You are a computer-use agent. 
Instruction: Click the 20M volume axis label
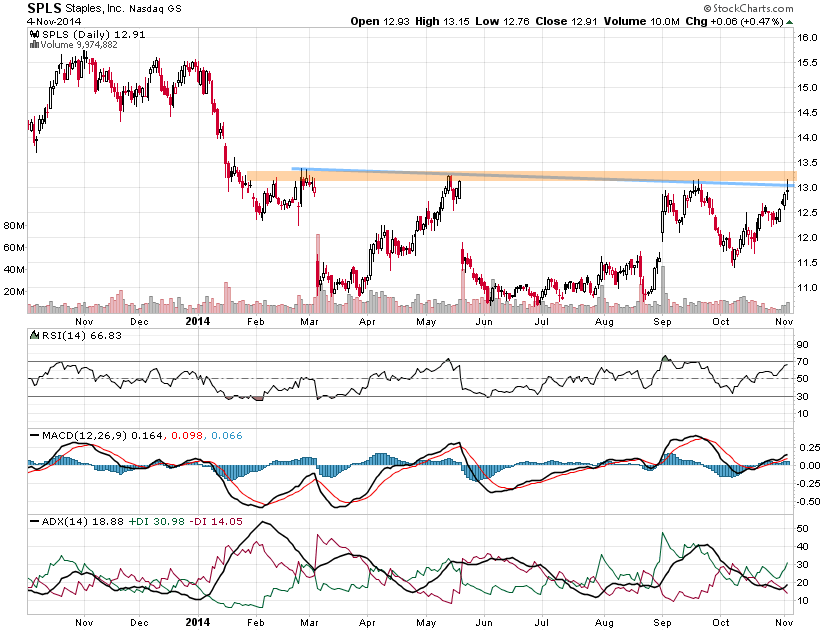pyautogui.click(x=14, y=292)
